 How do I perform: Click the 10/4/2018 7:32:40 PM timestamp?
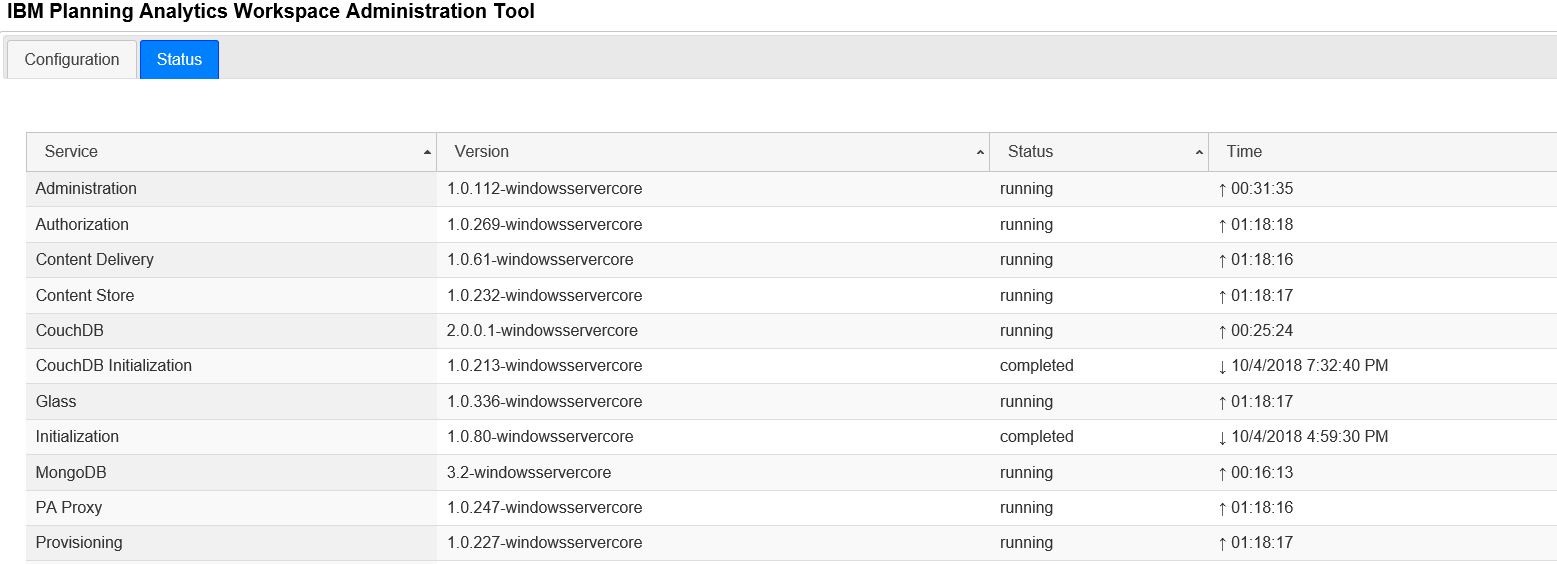point(1309,366)
